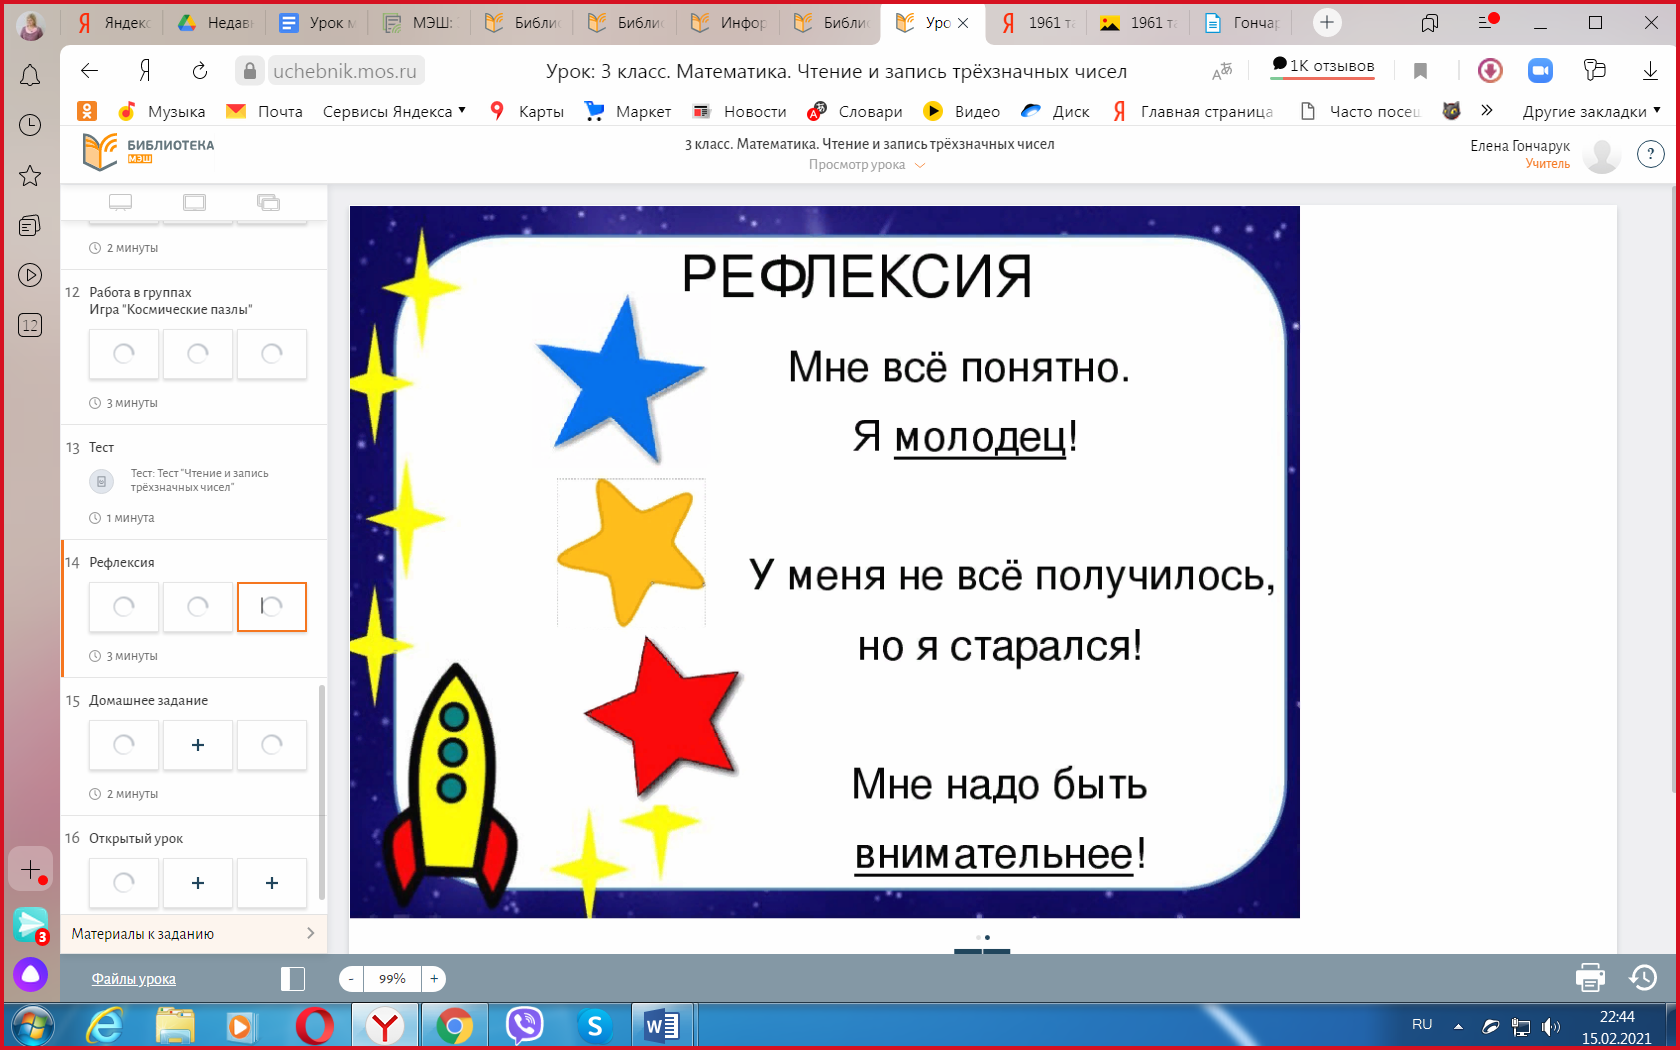The width and height of the screenshot is (1680, 1050).
Task: Click the Alice assistant purple icon
Action: pos(30,974)
